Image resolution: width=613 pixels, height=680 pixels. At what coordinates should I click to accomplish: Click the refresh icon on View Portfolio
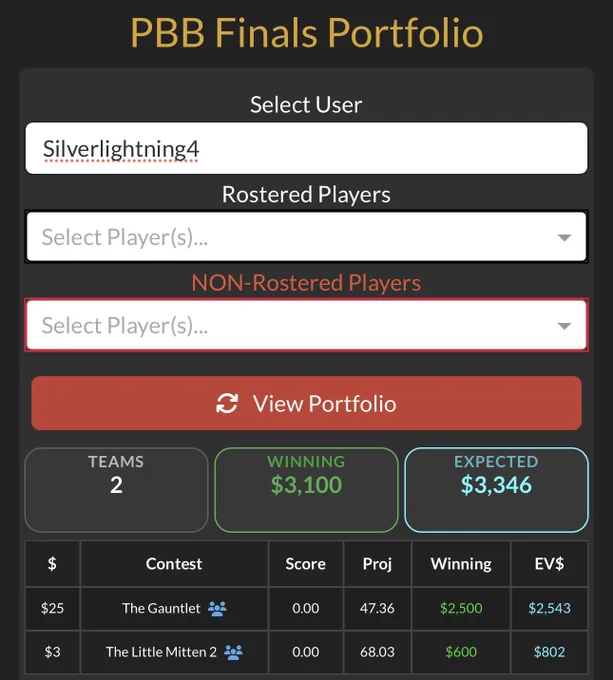pyautogui.click(x=227, y=403)
